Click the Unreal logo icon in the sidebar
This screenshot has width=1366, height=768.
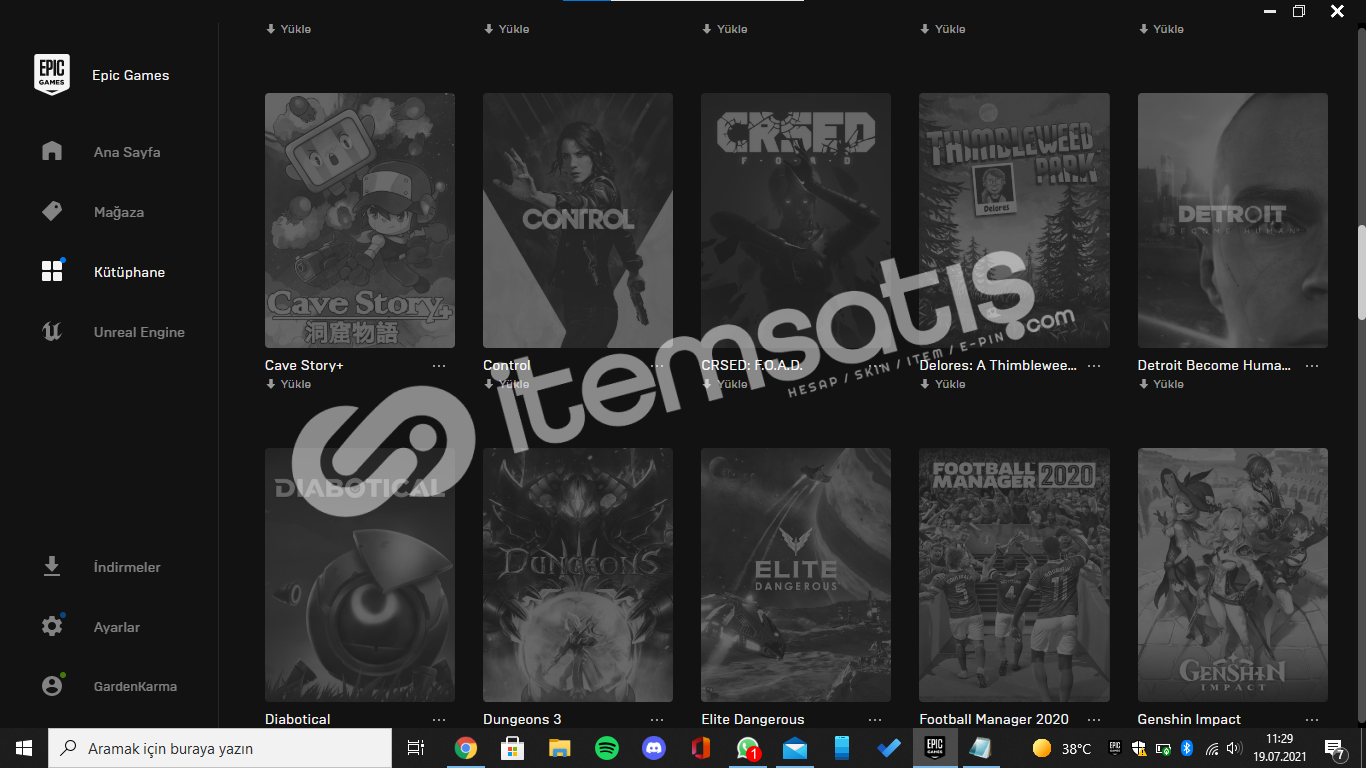coord(52,331)
